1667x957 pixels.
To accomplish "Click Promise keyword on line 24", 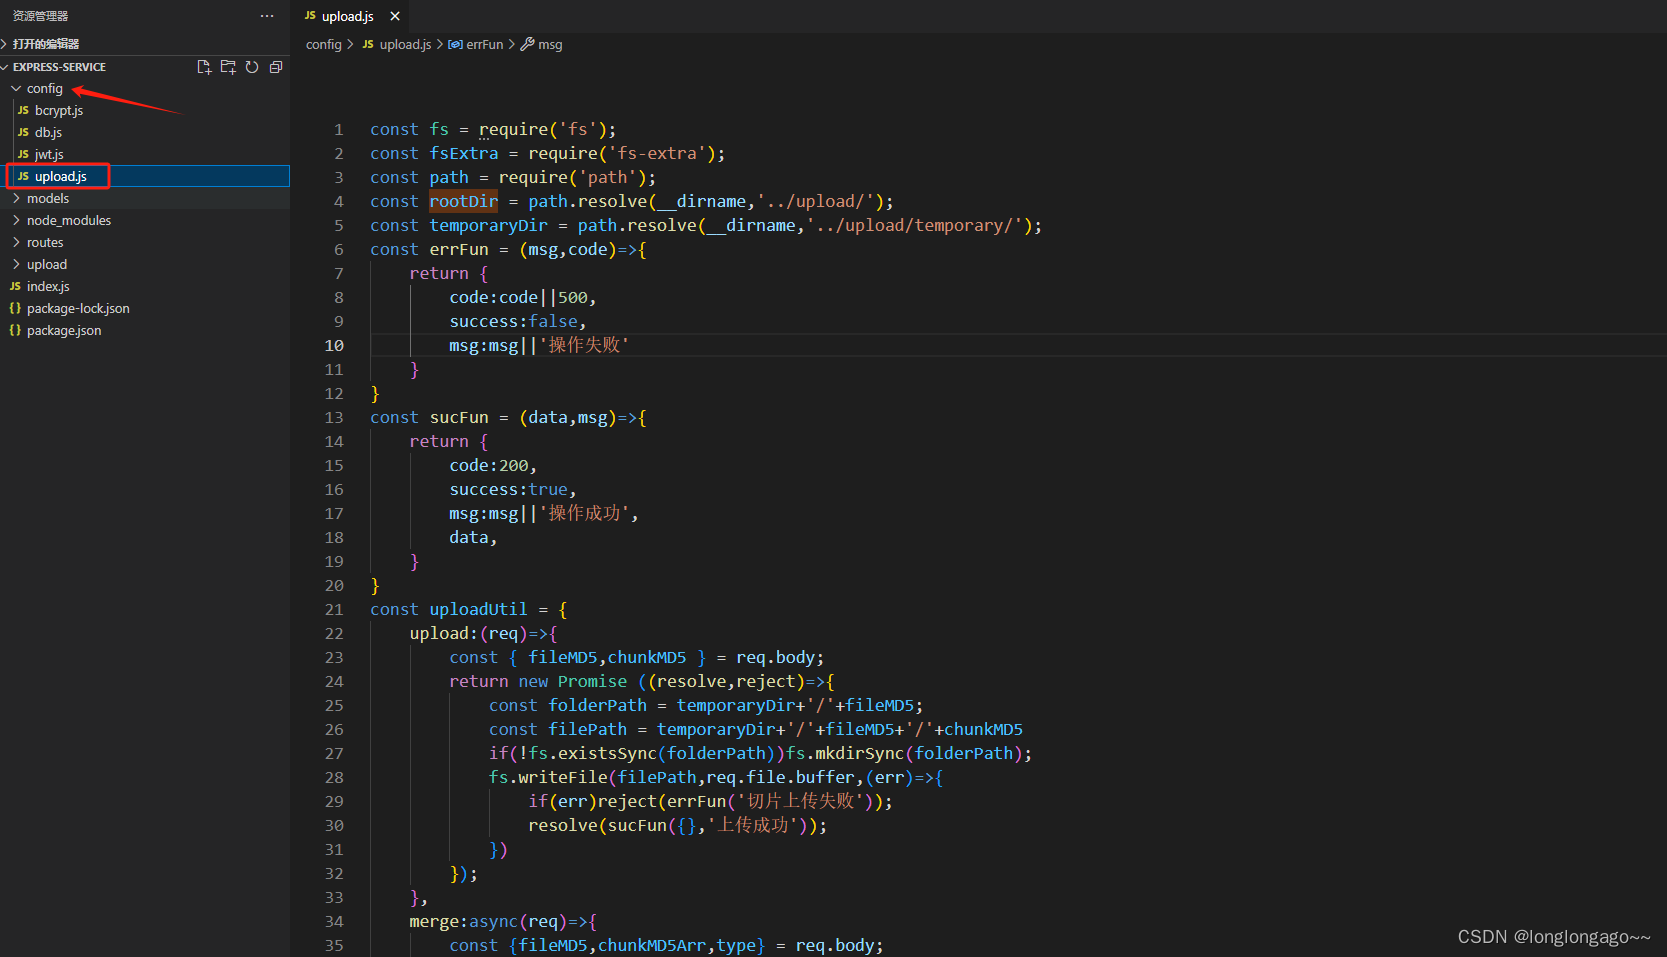I will pyautogui.click(x=592, y=681).
